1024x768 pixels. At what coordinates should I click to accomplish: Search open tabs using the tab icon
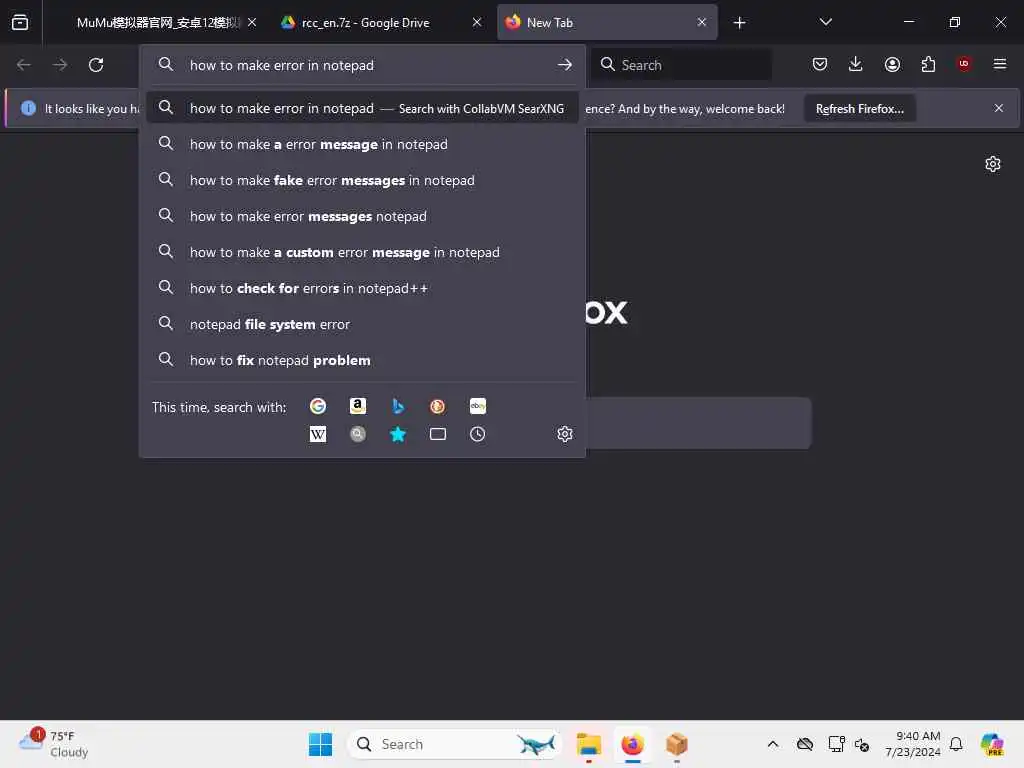pos(438,434)
